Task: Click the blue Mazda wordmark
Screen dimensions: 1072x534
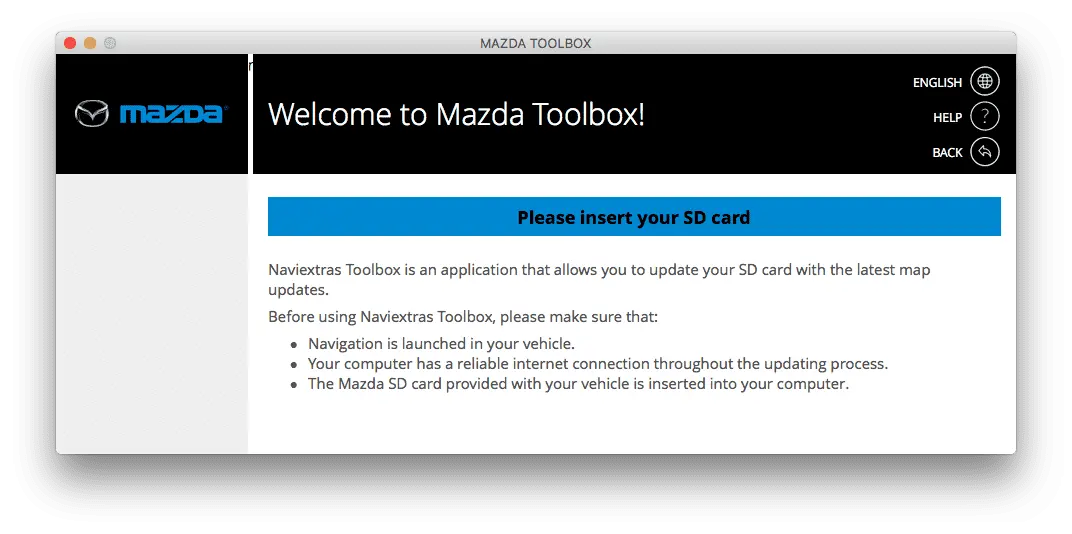Action: click(x=174, y=114)
